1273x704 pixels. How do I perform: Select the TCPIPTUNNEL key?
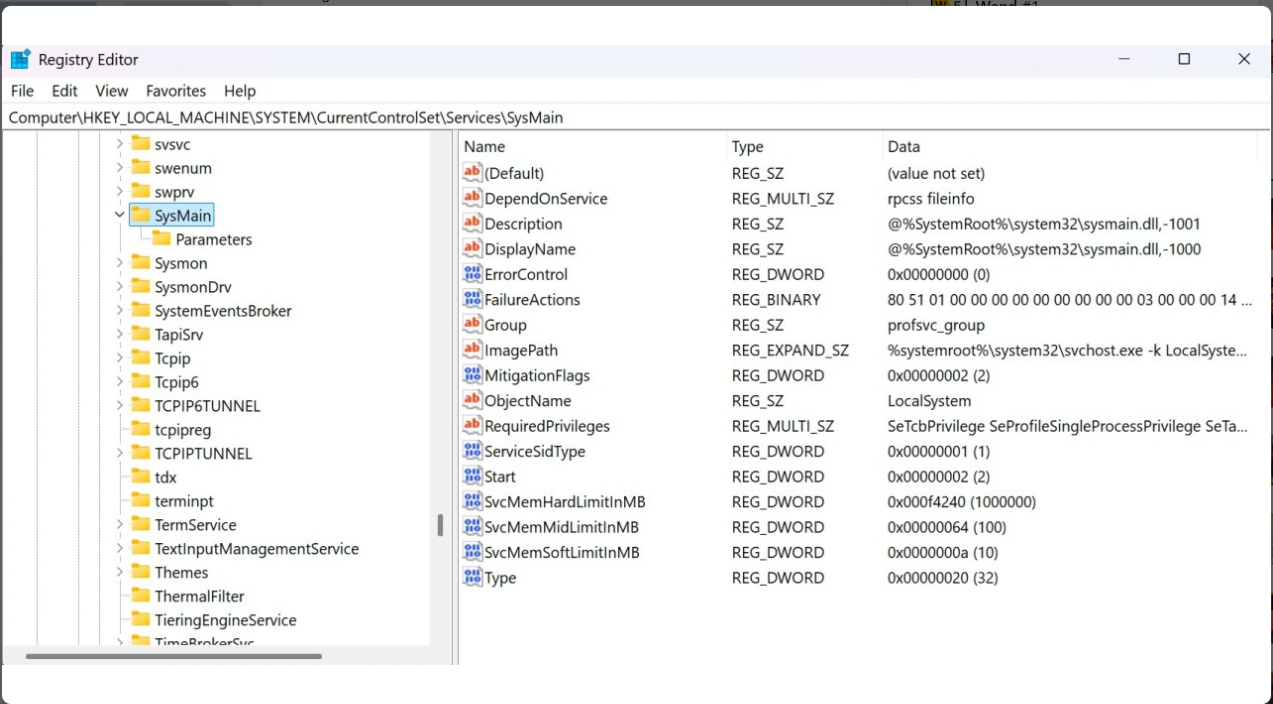tap(203, 453)
